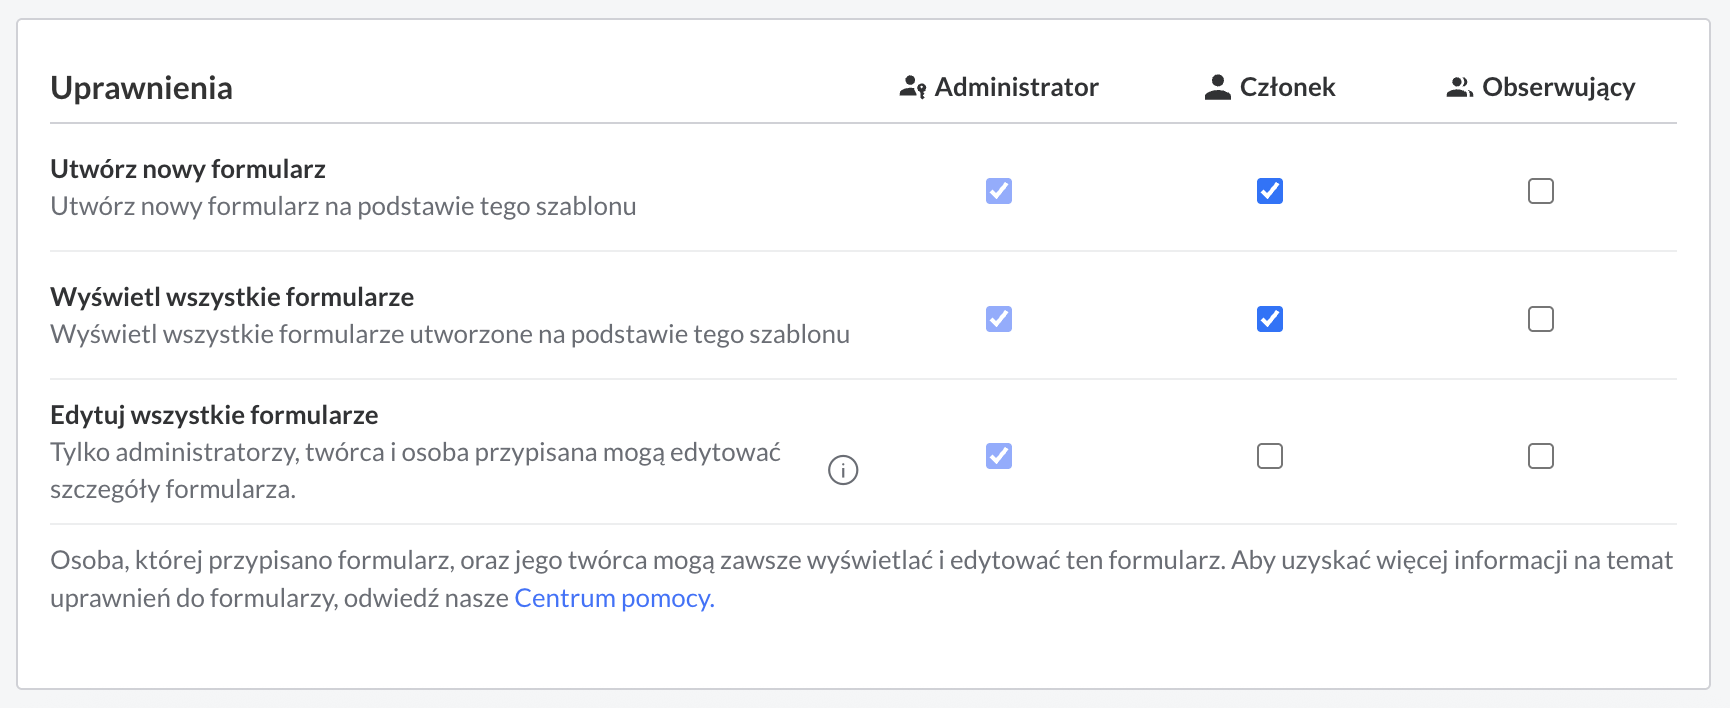Enable Obserwujący for Wyświetl wszystkie formularze
This screenshot has height=708, width=1730.
pyautogui.click(x=1541, y=319)
